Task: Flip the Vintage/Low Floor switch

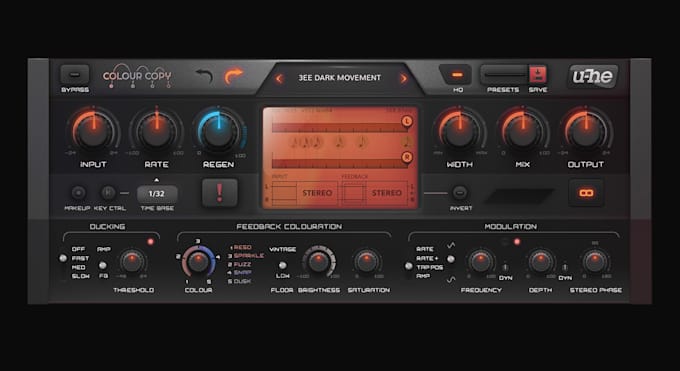Action: click(283, 265)
